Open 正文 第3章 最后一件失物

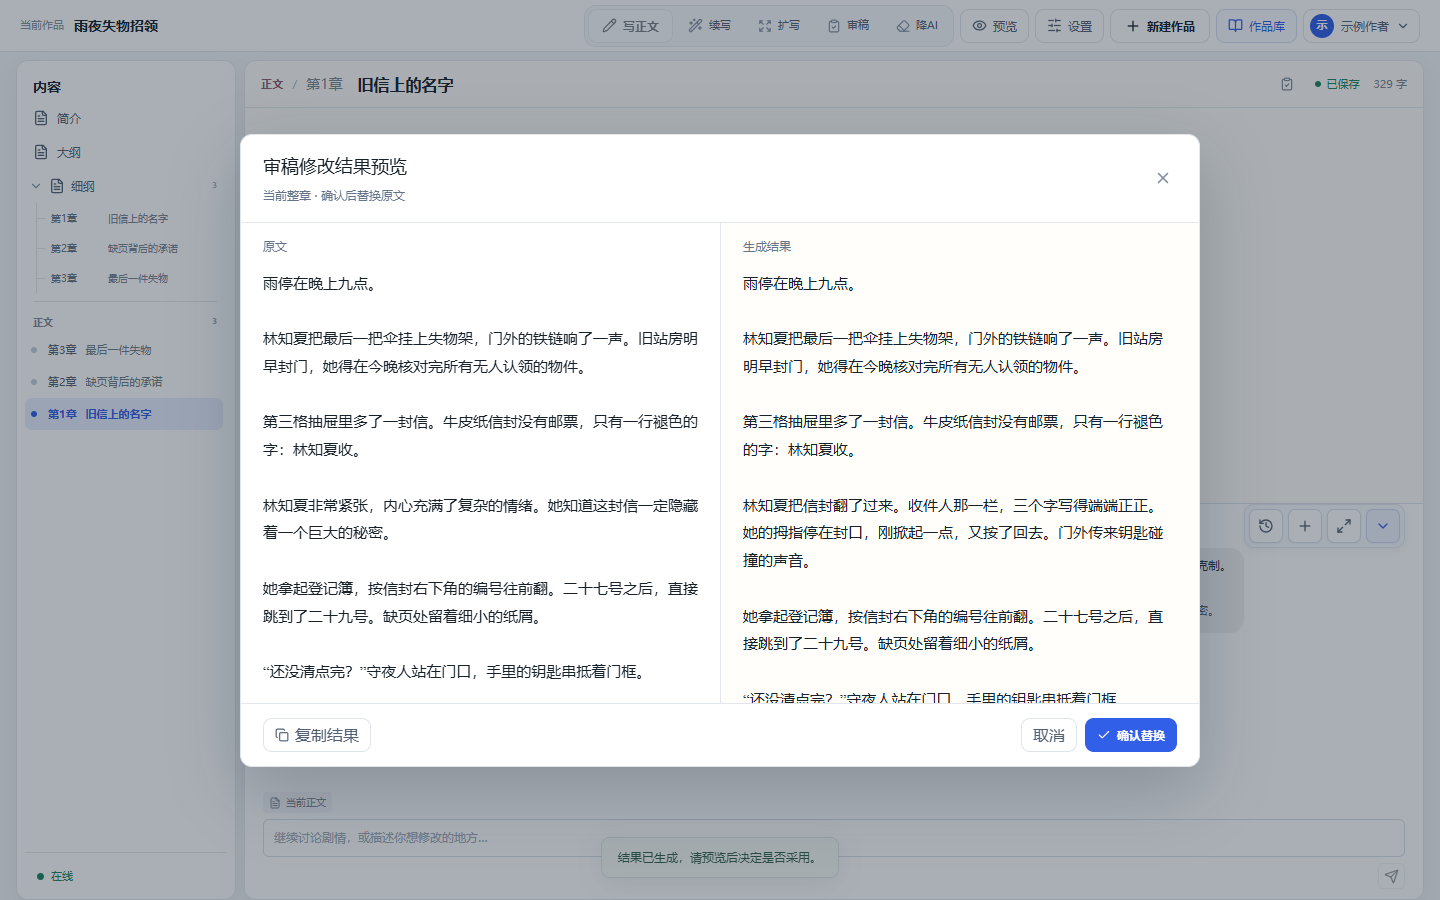click(124, 350)
